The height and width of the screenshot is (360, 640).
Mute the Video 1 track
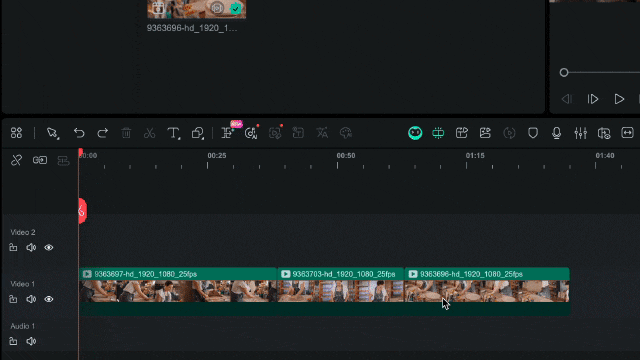coord(31,299)
